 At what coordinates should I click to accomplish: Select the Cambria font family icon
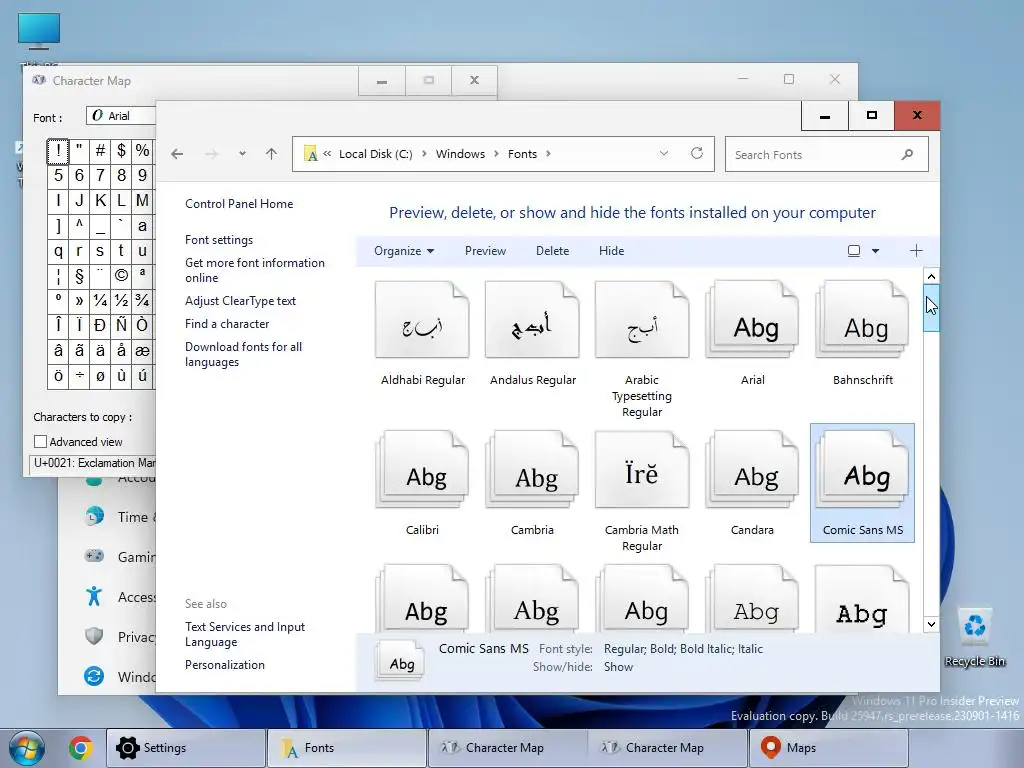pos(532,470)
